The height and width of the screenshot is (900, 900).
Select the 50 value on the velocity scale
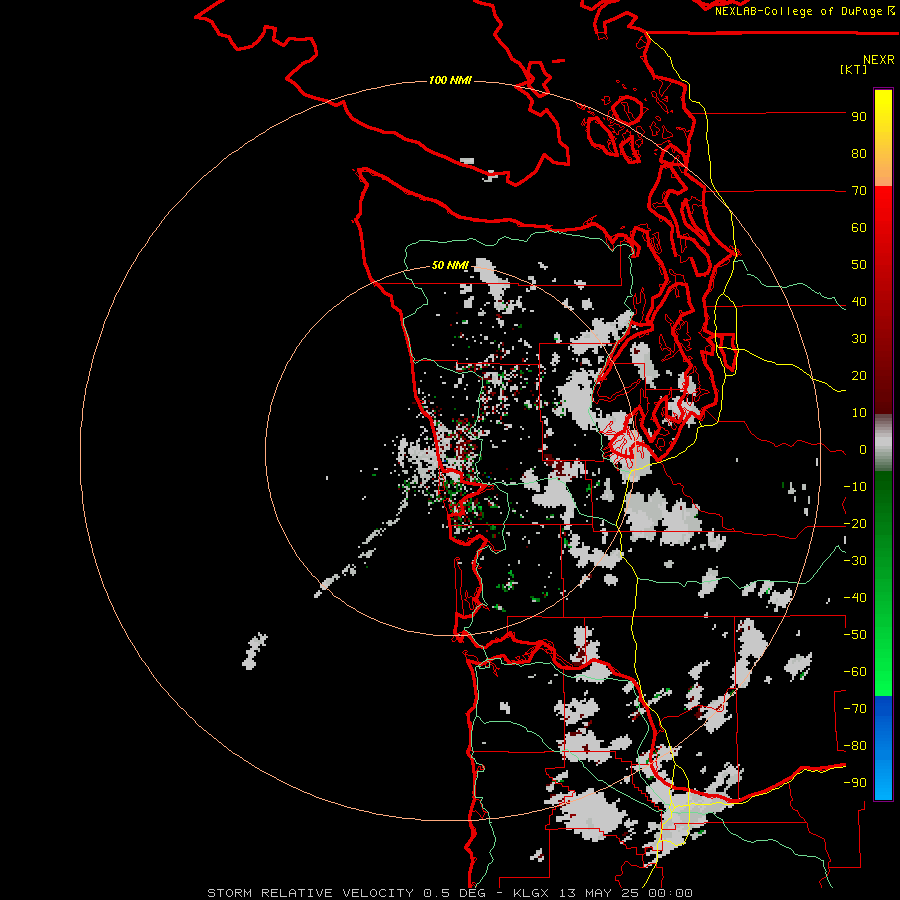859,265
